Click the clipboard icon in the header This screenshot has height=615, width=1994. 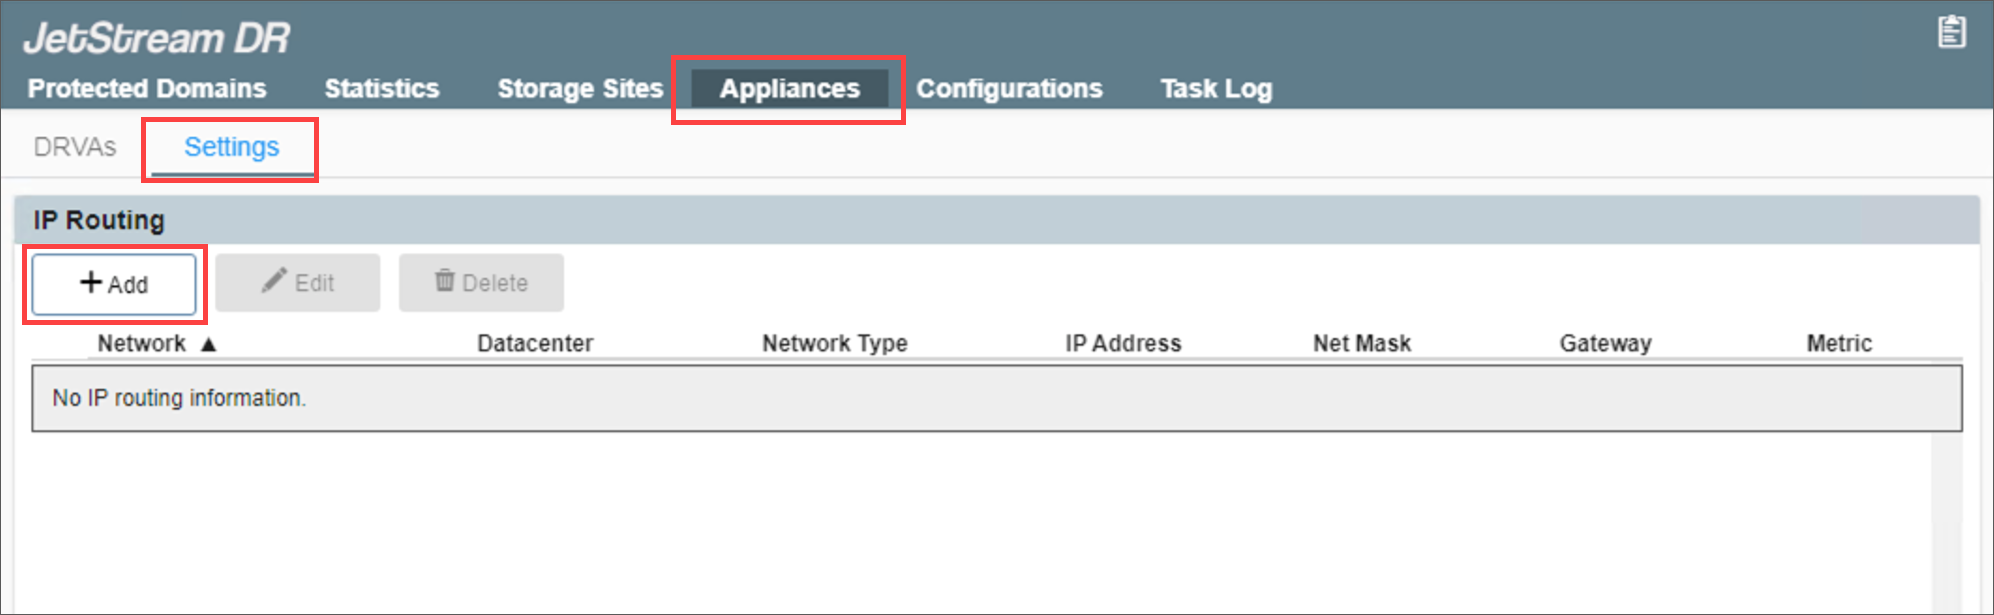tap(1951, 32)
